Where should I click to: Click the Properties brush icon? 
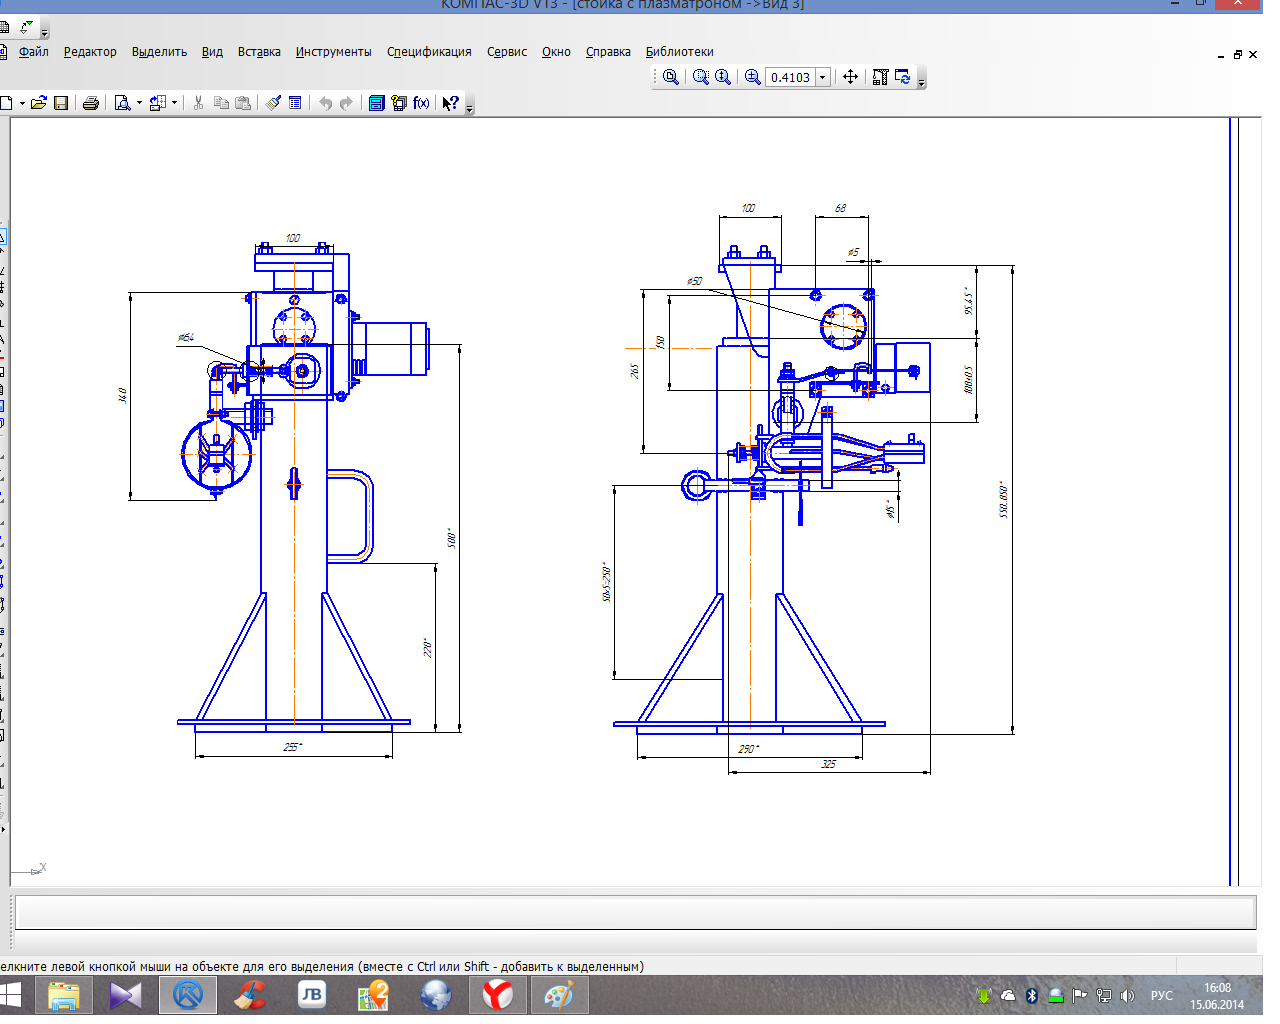(x=273, y=103)
